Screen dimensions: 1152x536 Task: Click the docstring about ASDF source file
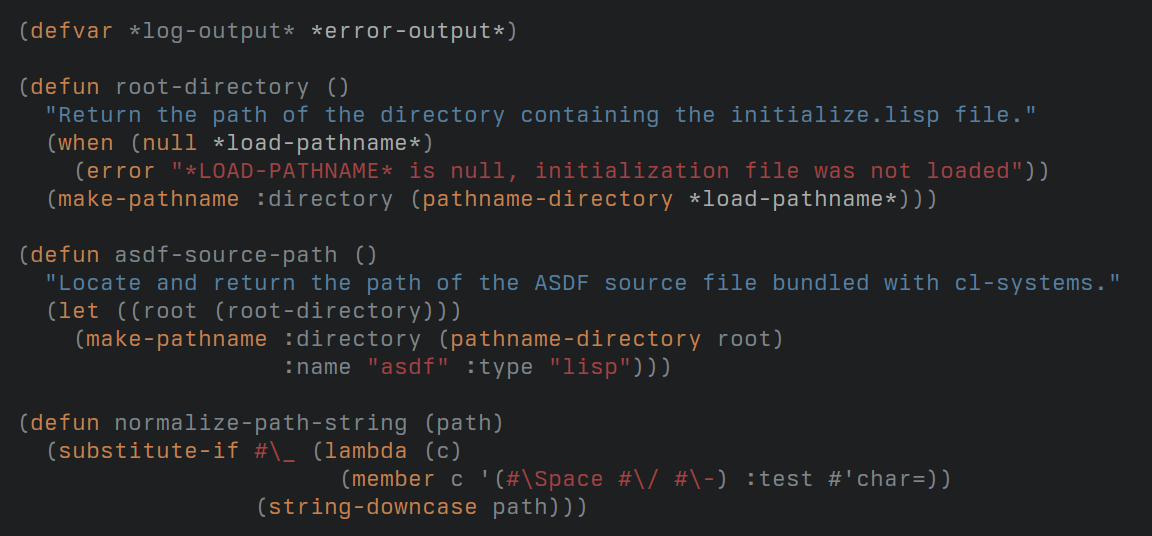582,283
